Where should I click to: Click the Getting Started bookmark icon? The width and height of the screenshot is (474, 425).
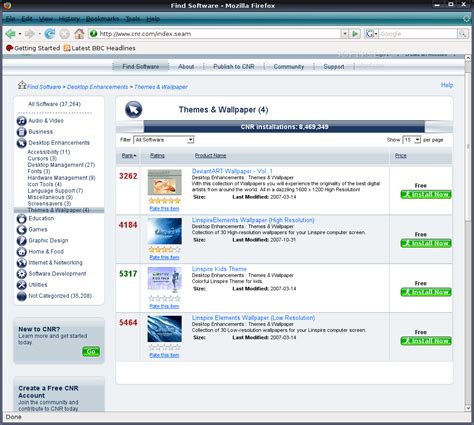9,48
